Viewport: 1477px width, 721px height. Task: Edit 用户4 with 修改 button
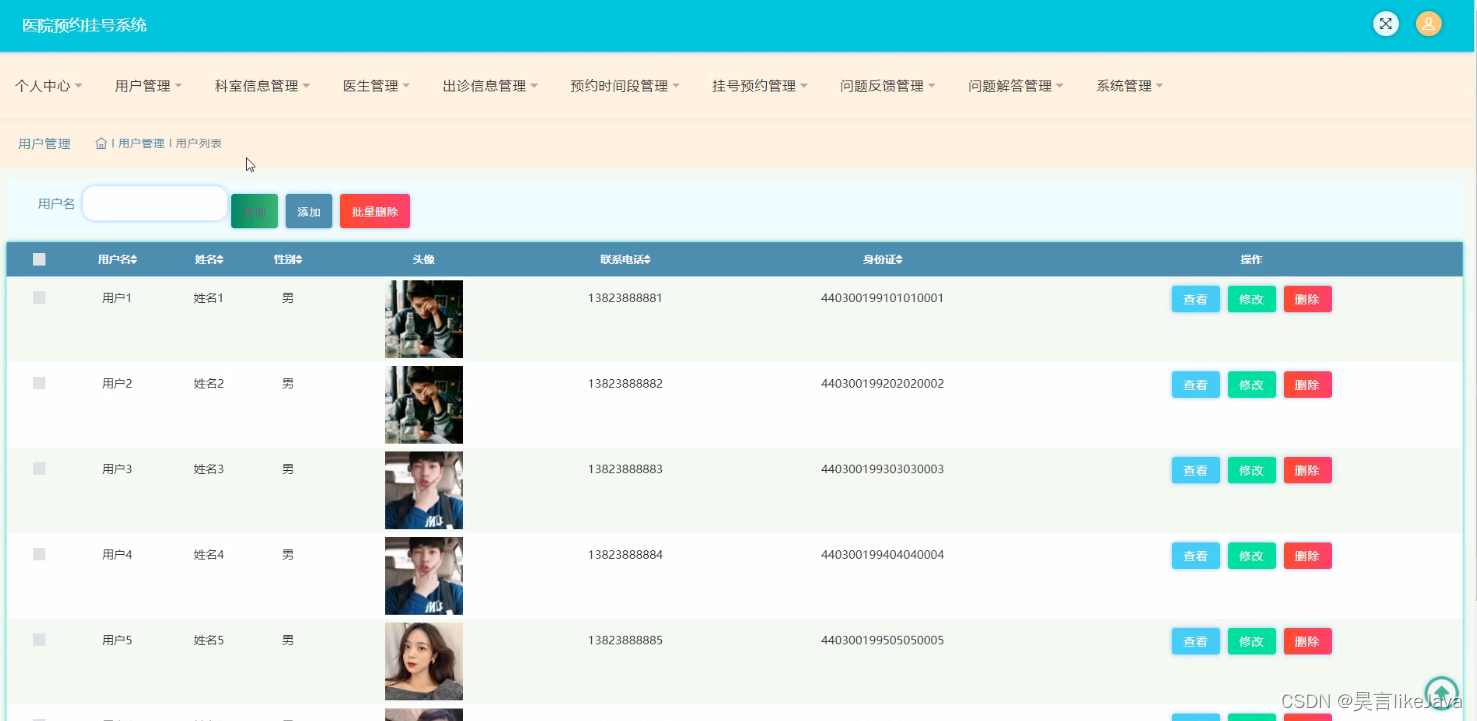tap(1252, 555)
